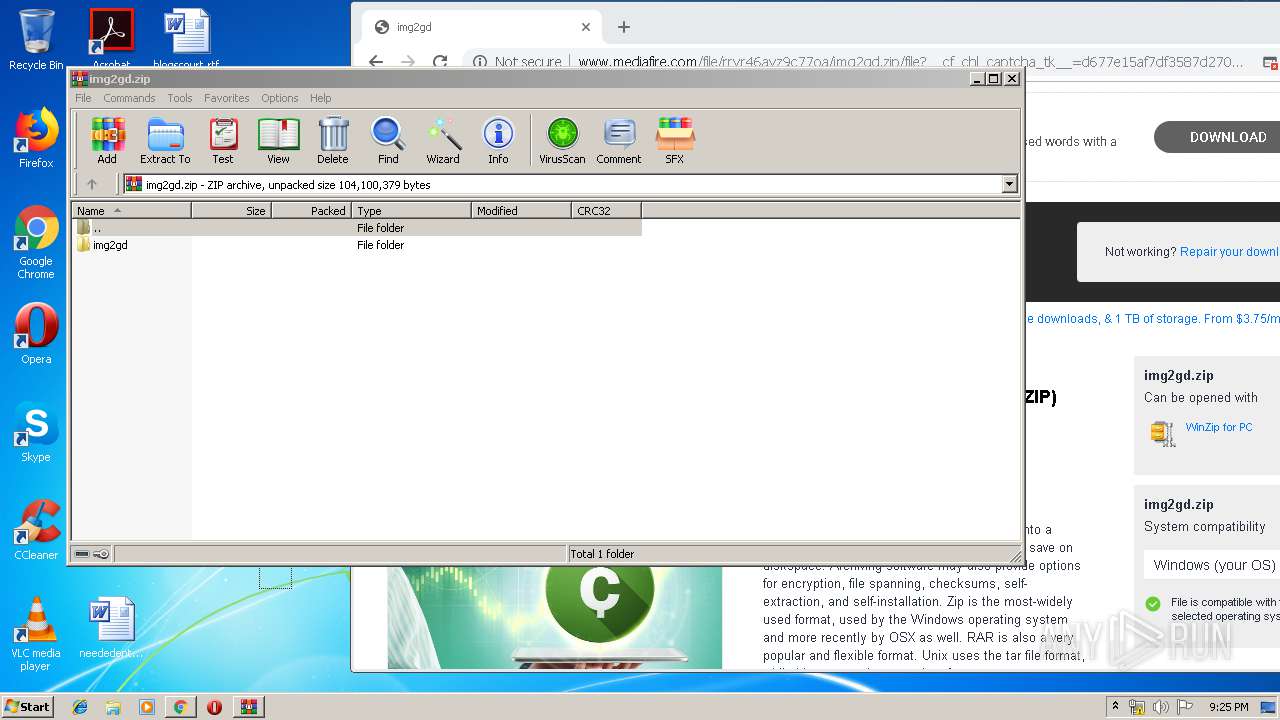
Task: Click the Chrome address bar URL
Action: point(910,62)
